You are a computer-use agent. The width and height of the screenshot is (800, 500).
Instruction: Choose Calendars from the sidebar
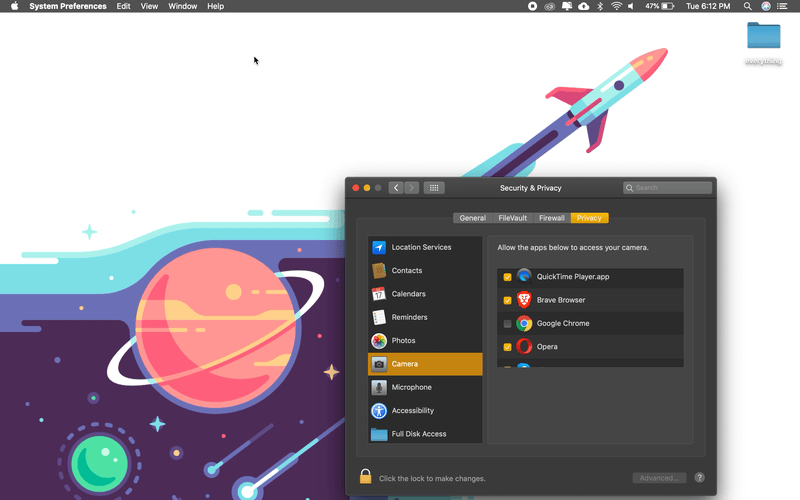pyautogui.click(x=408, y=294)
